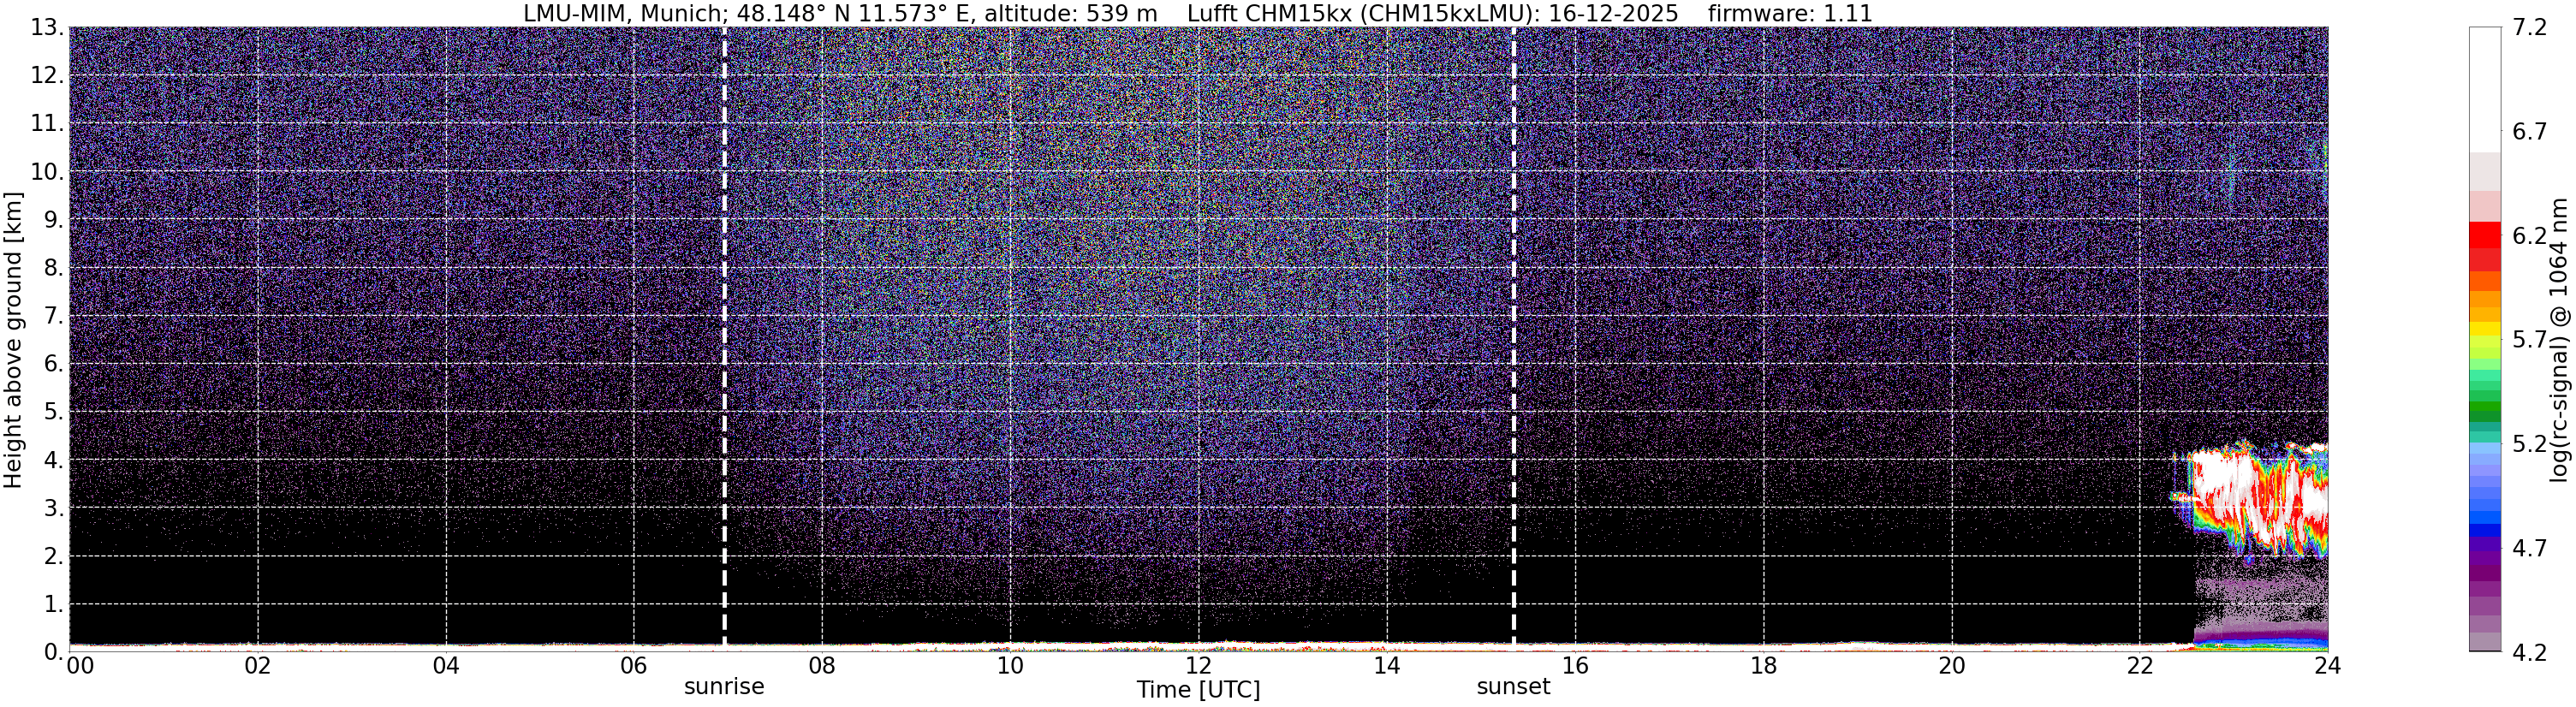Click the colorbar value '5.2'
This screenshot has height=707, width=2576.
click(x=2529, y=443)
